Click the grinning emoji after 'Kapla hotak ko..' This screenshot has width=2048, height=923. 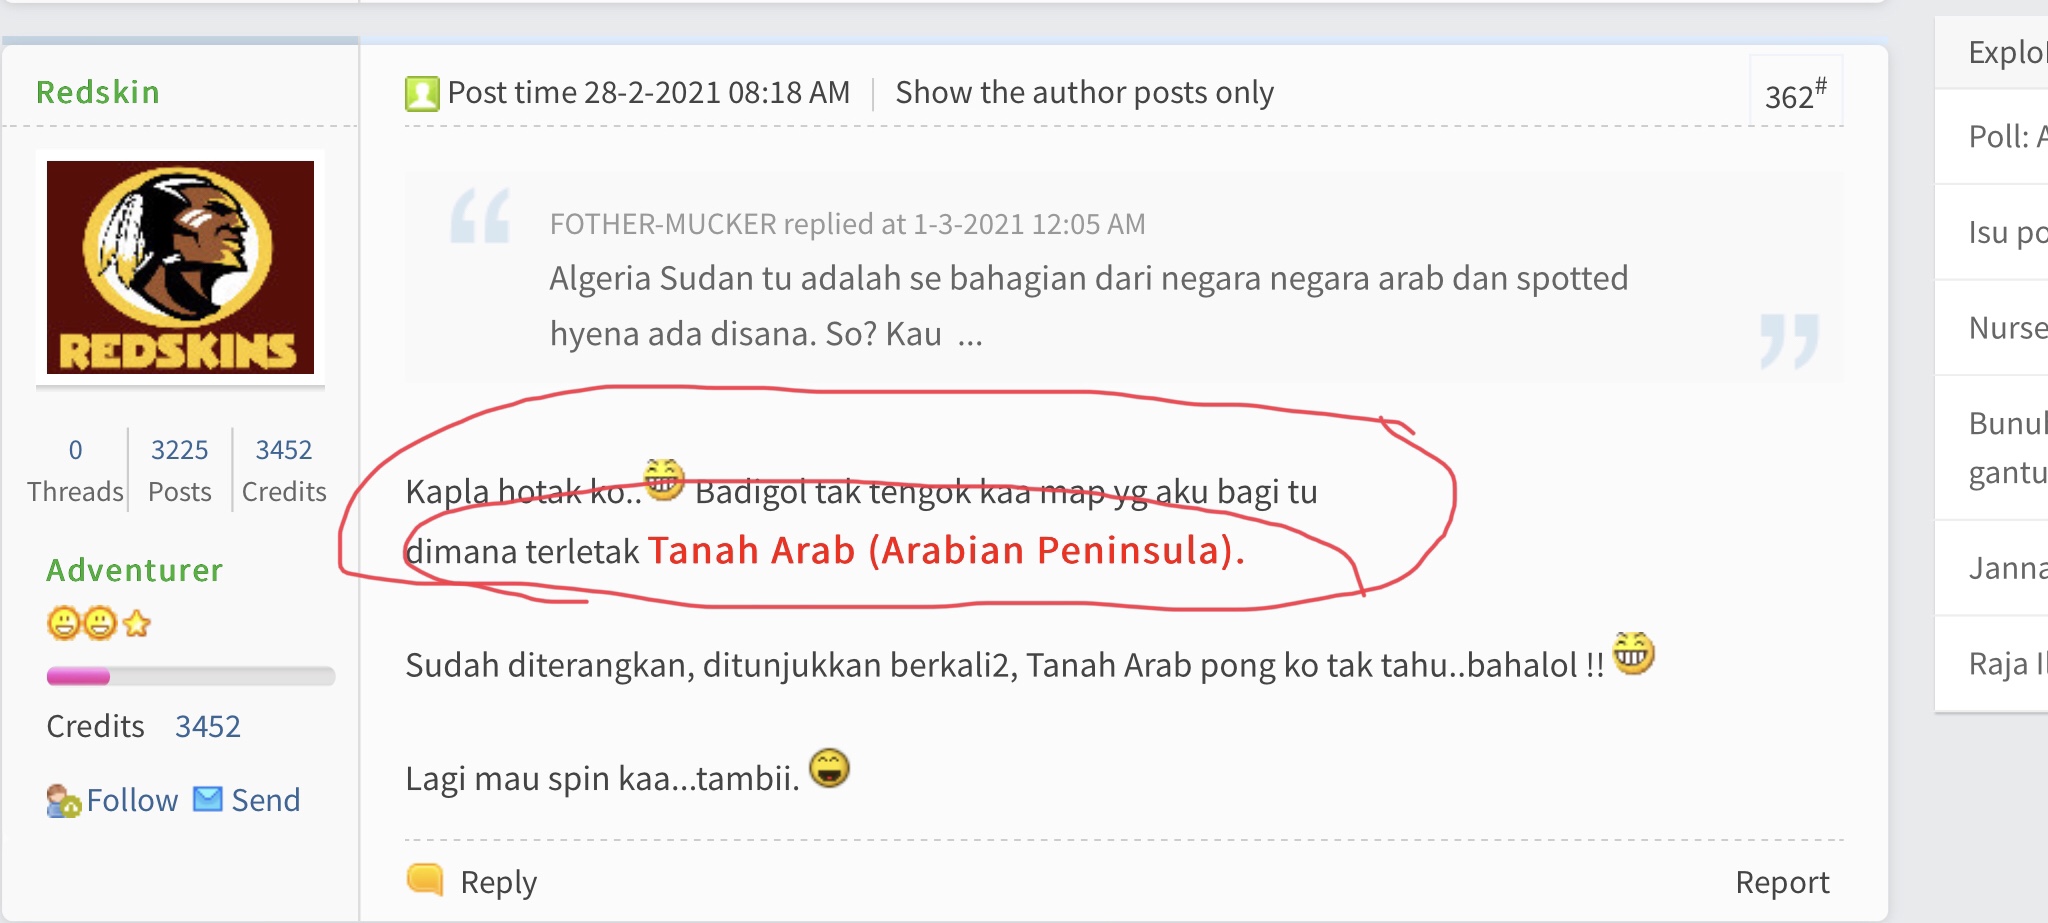click(x=664, y=479)
